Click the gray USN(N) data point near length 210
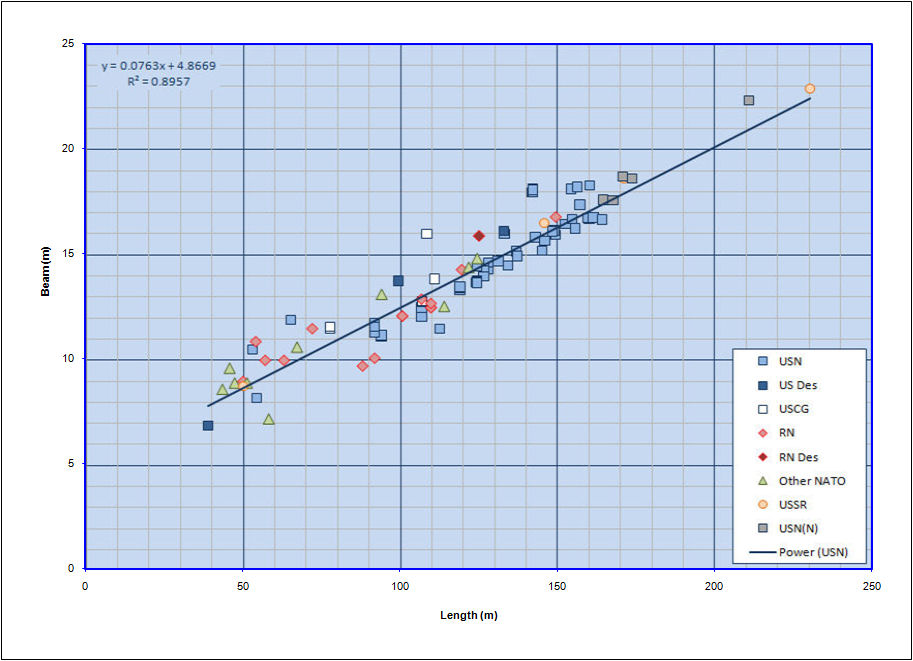The height and width of the screenshot is (661, 913). click(748, 100)
